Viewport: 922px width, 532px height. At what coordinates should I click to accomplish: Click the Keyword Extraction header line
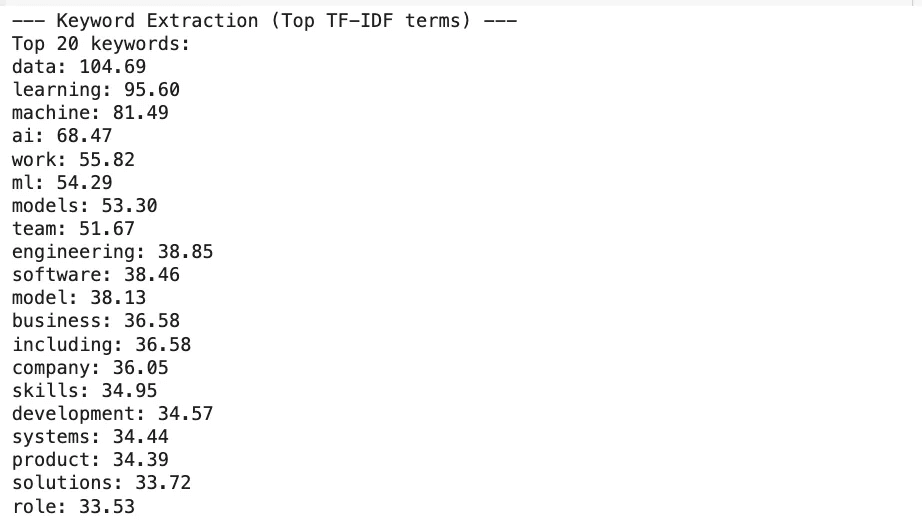point(265,21)
